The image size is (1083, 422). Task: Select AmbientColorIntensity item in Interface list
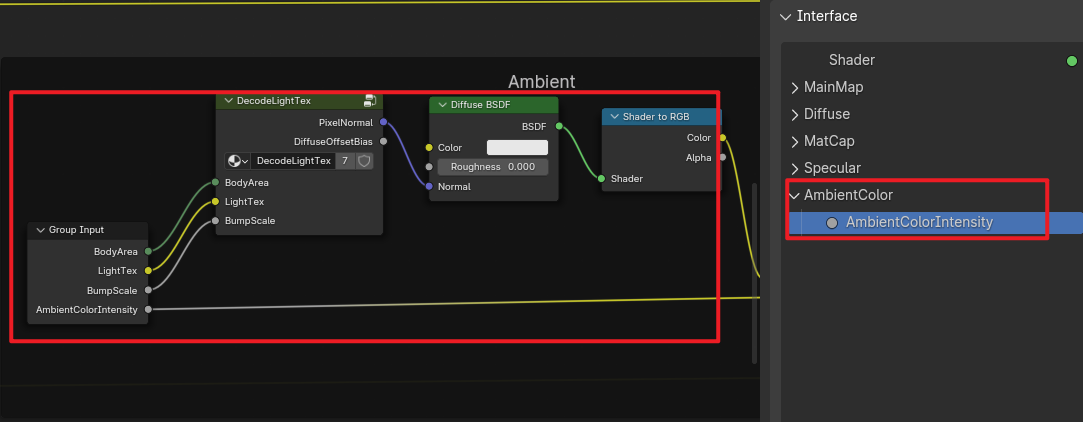[919, 223]
